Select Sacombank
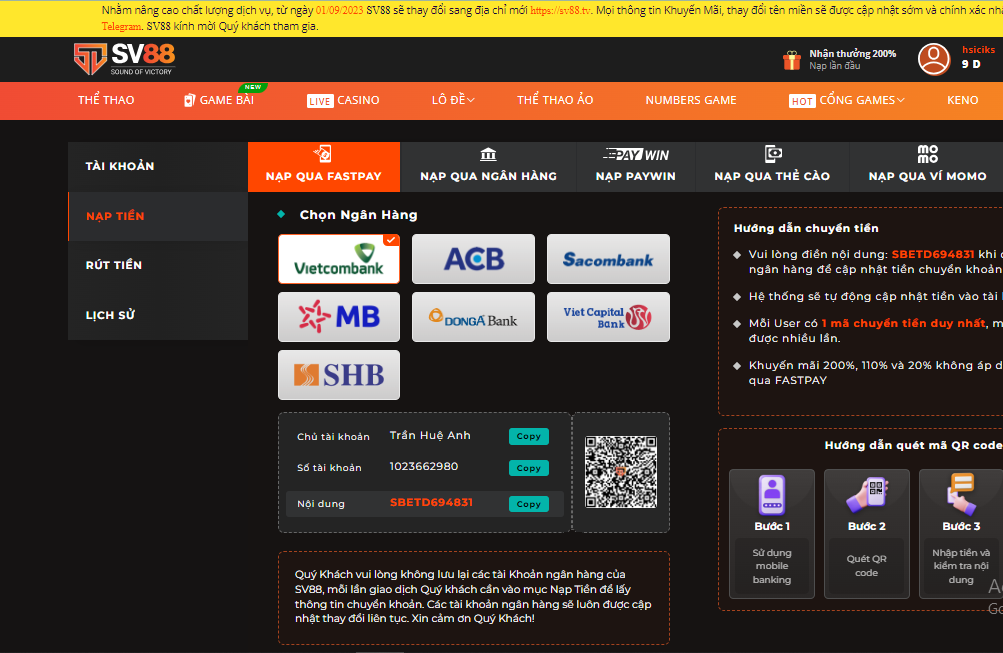 [x=608, y=259]
